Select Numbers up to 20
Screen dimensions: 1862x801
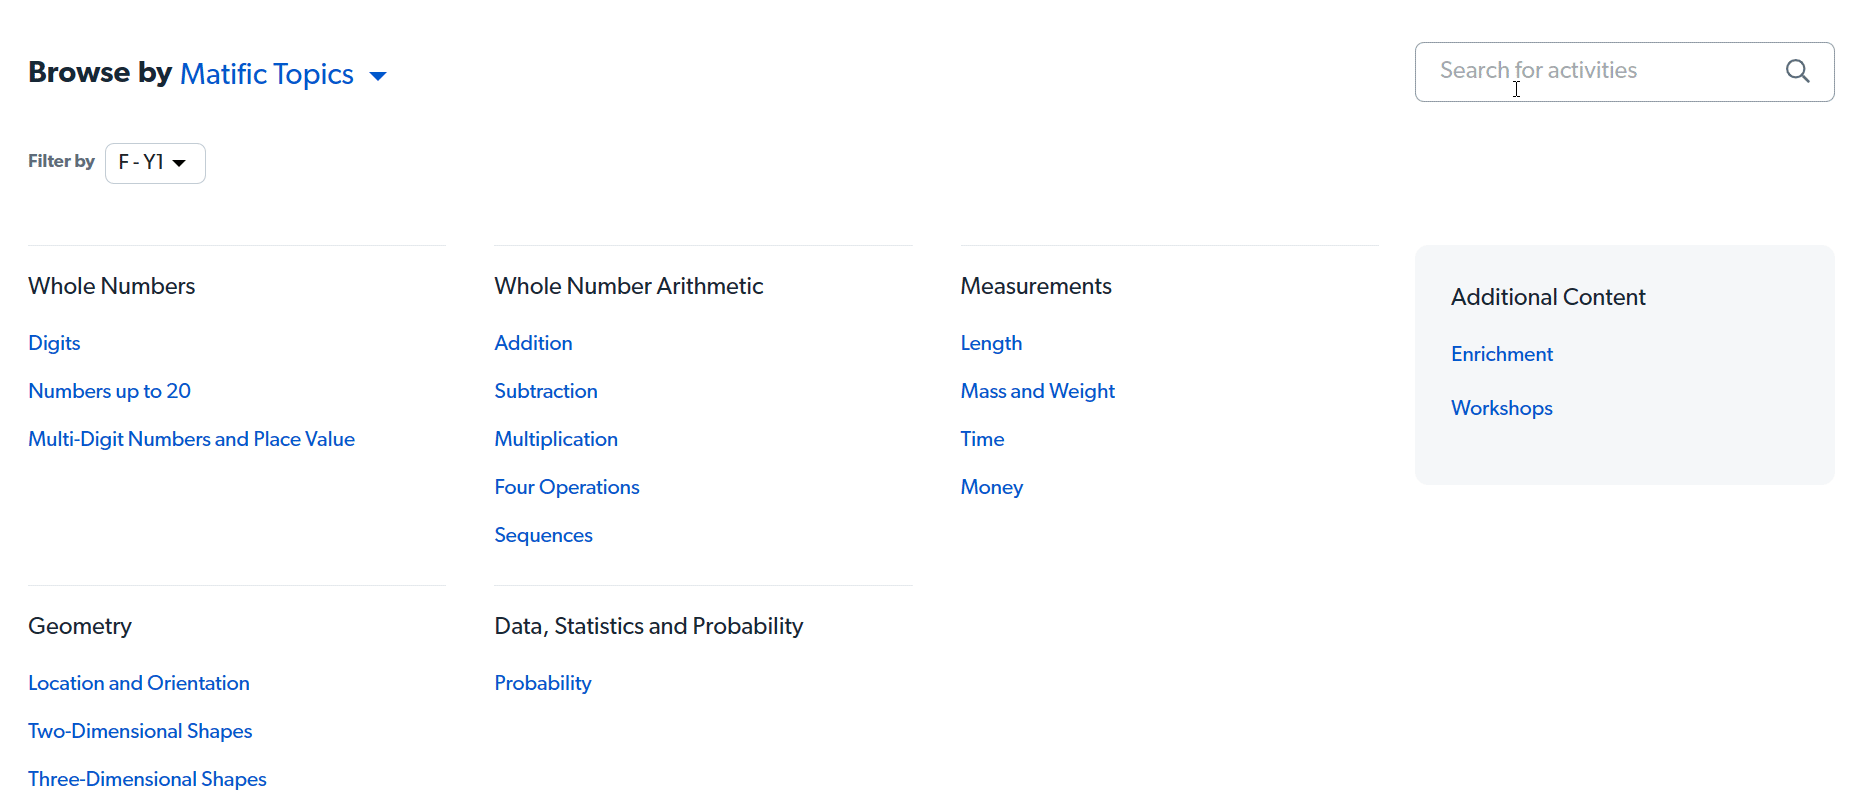(109, 390)
